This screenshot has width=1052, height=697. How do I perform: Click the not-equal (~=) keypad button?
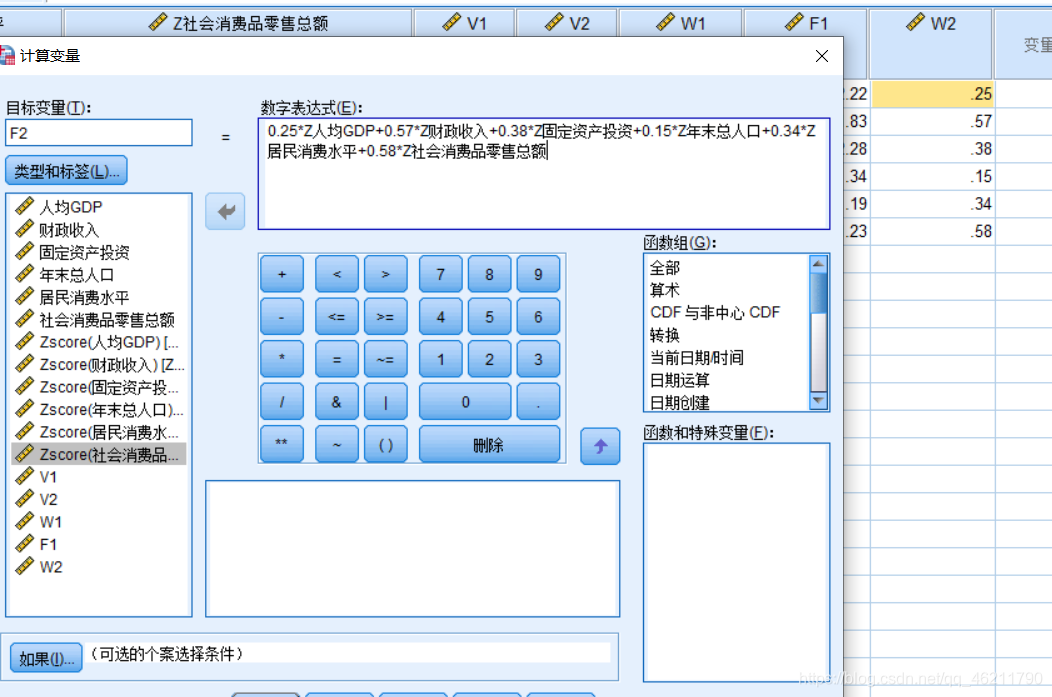[x=385, y=359]
